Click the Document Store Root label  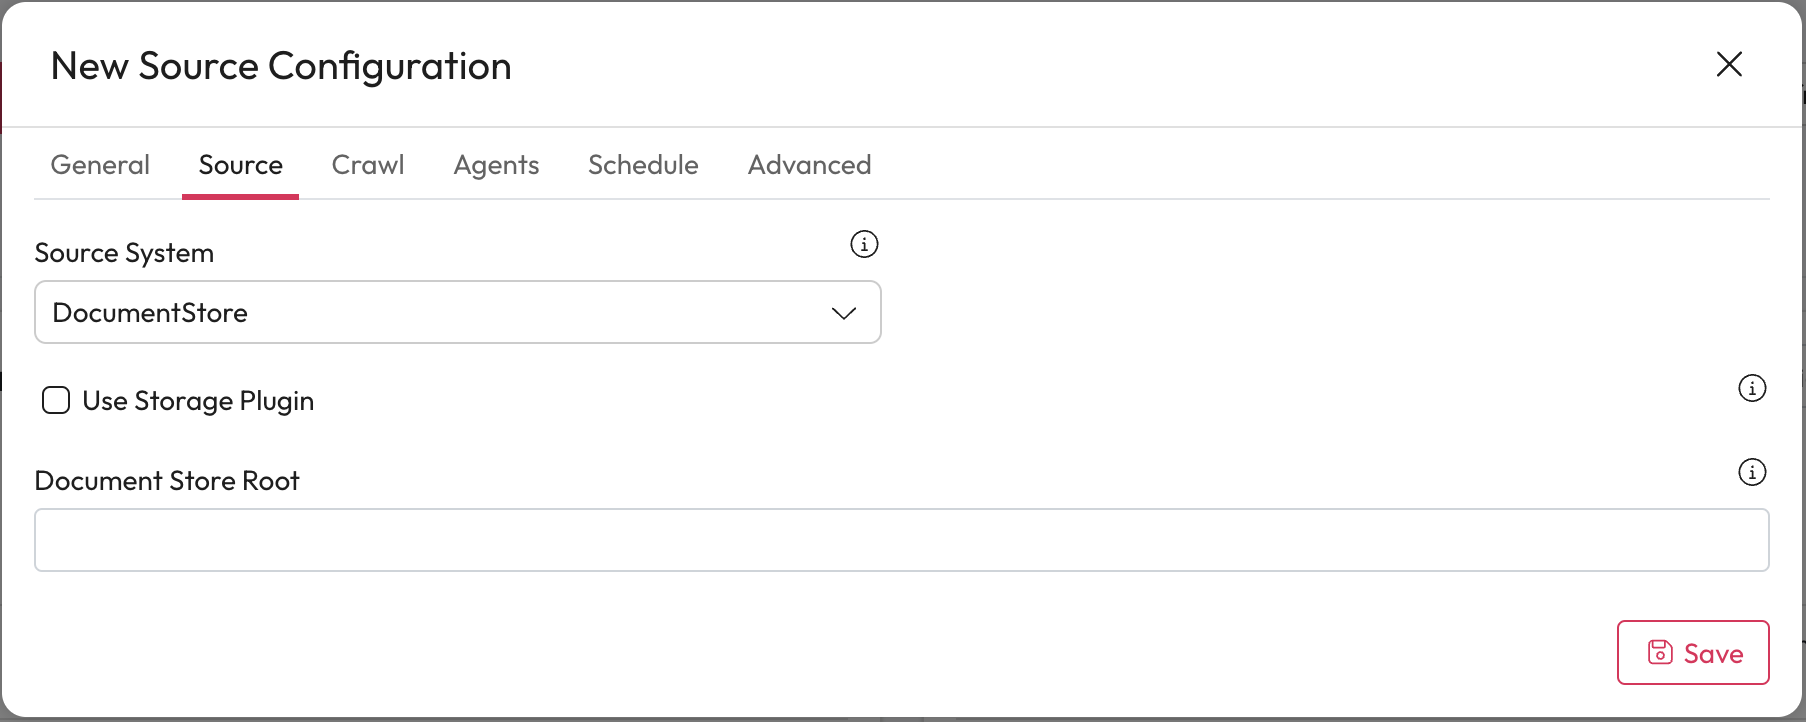[167, 481]
